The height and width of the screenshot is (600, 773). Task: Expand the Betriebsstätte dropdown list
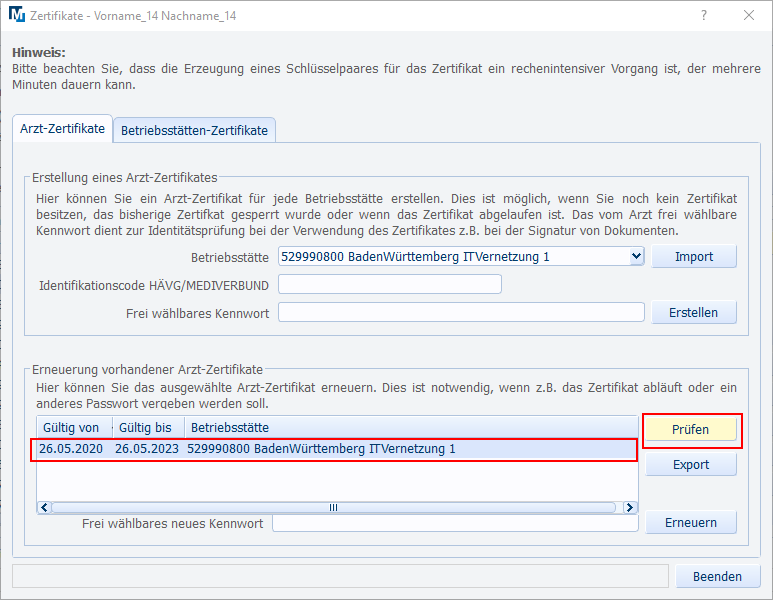tap(636, 257)
